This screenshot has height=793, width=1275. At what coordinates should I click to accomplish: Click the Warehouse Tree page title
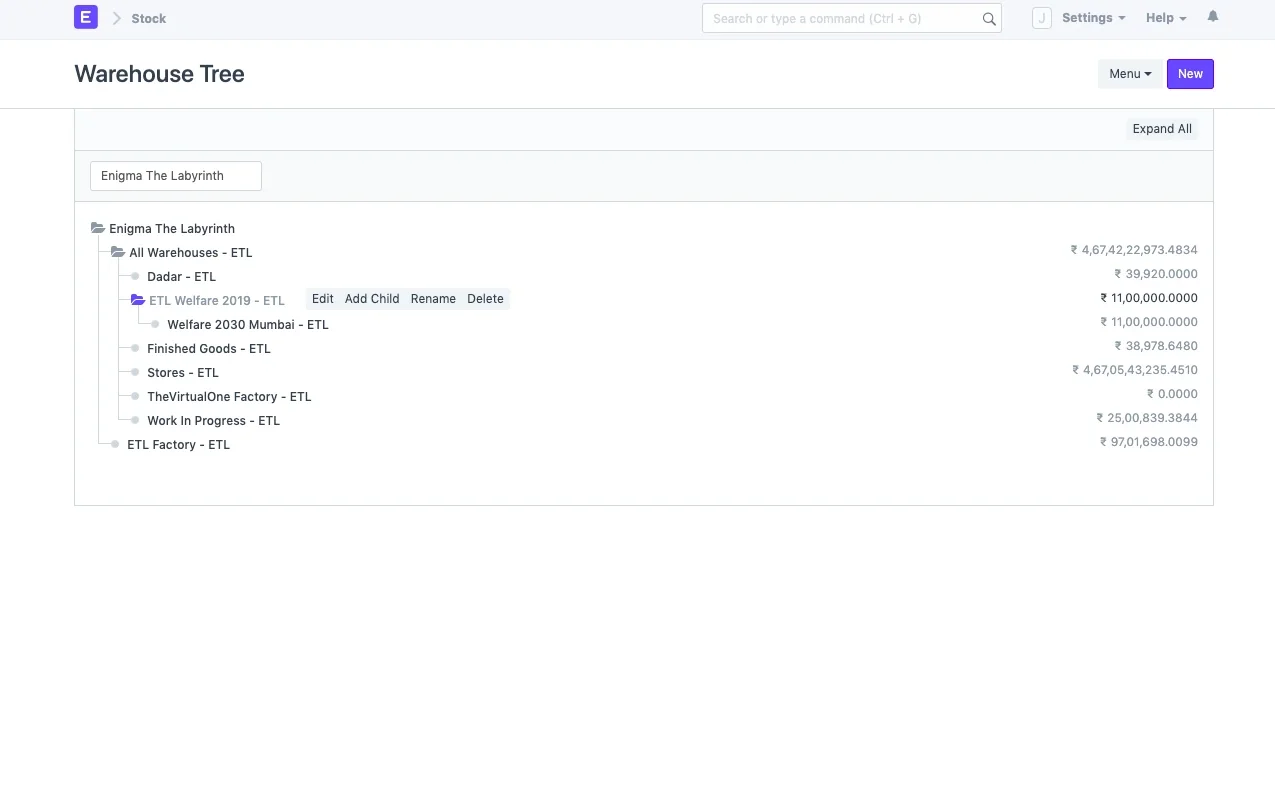click(x=160, y=74)
